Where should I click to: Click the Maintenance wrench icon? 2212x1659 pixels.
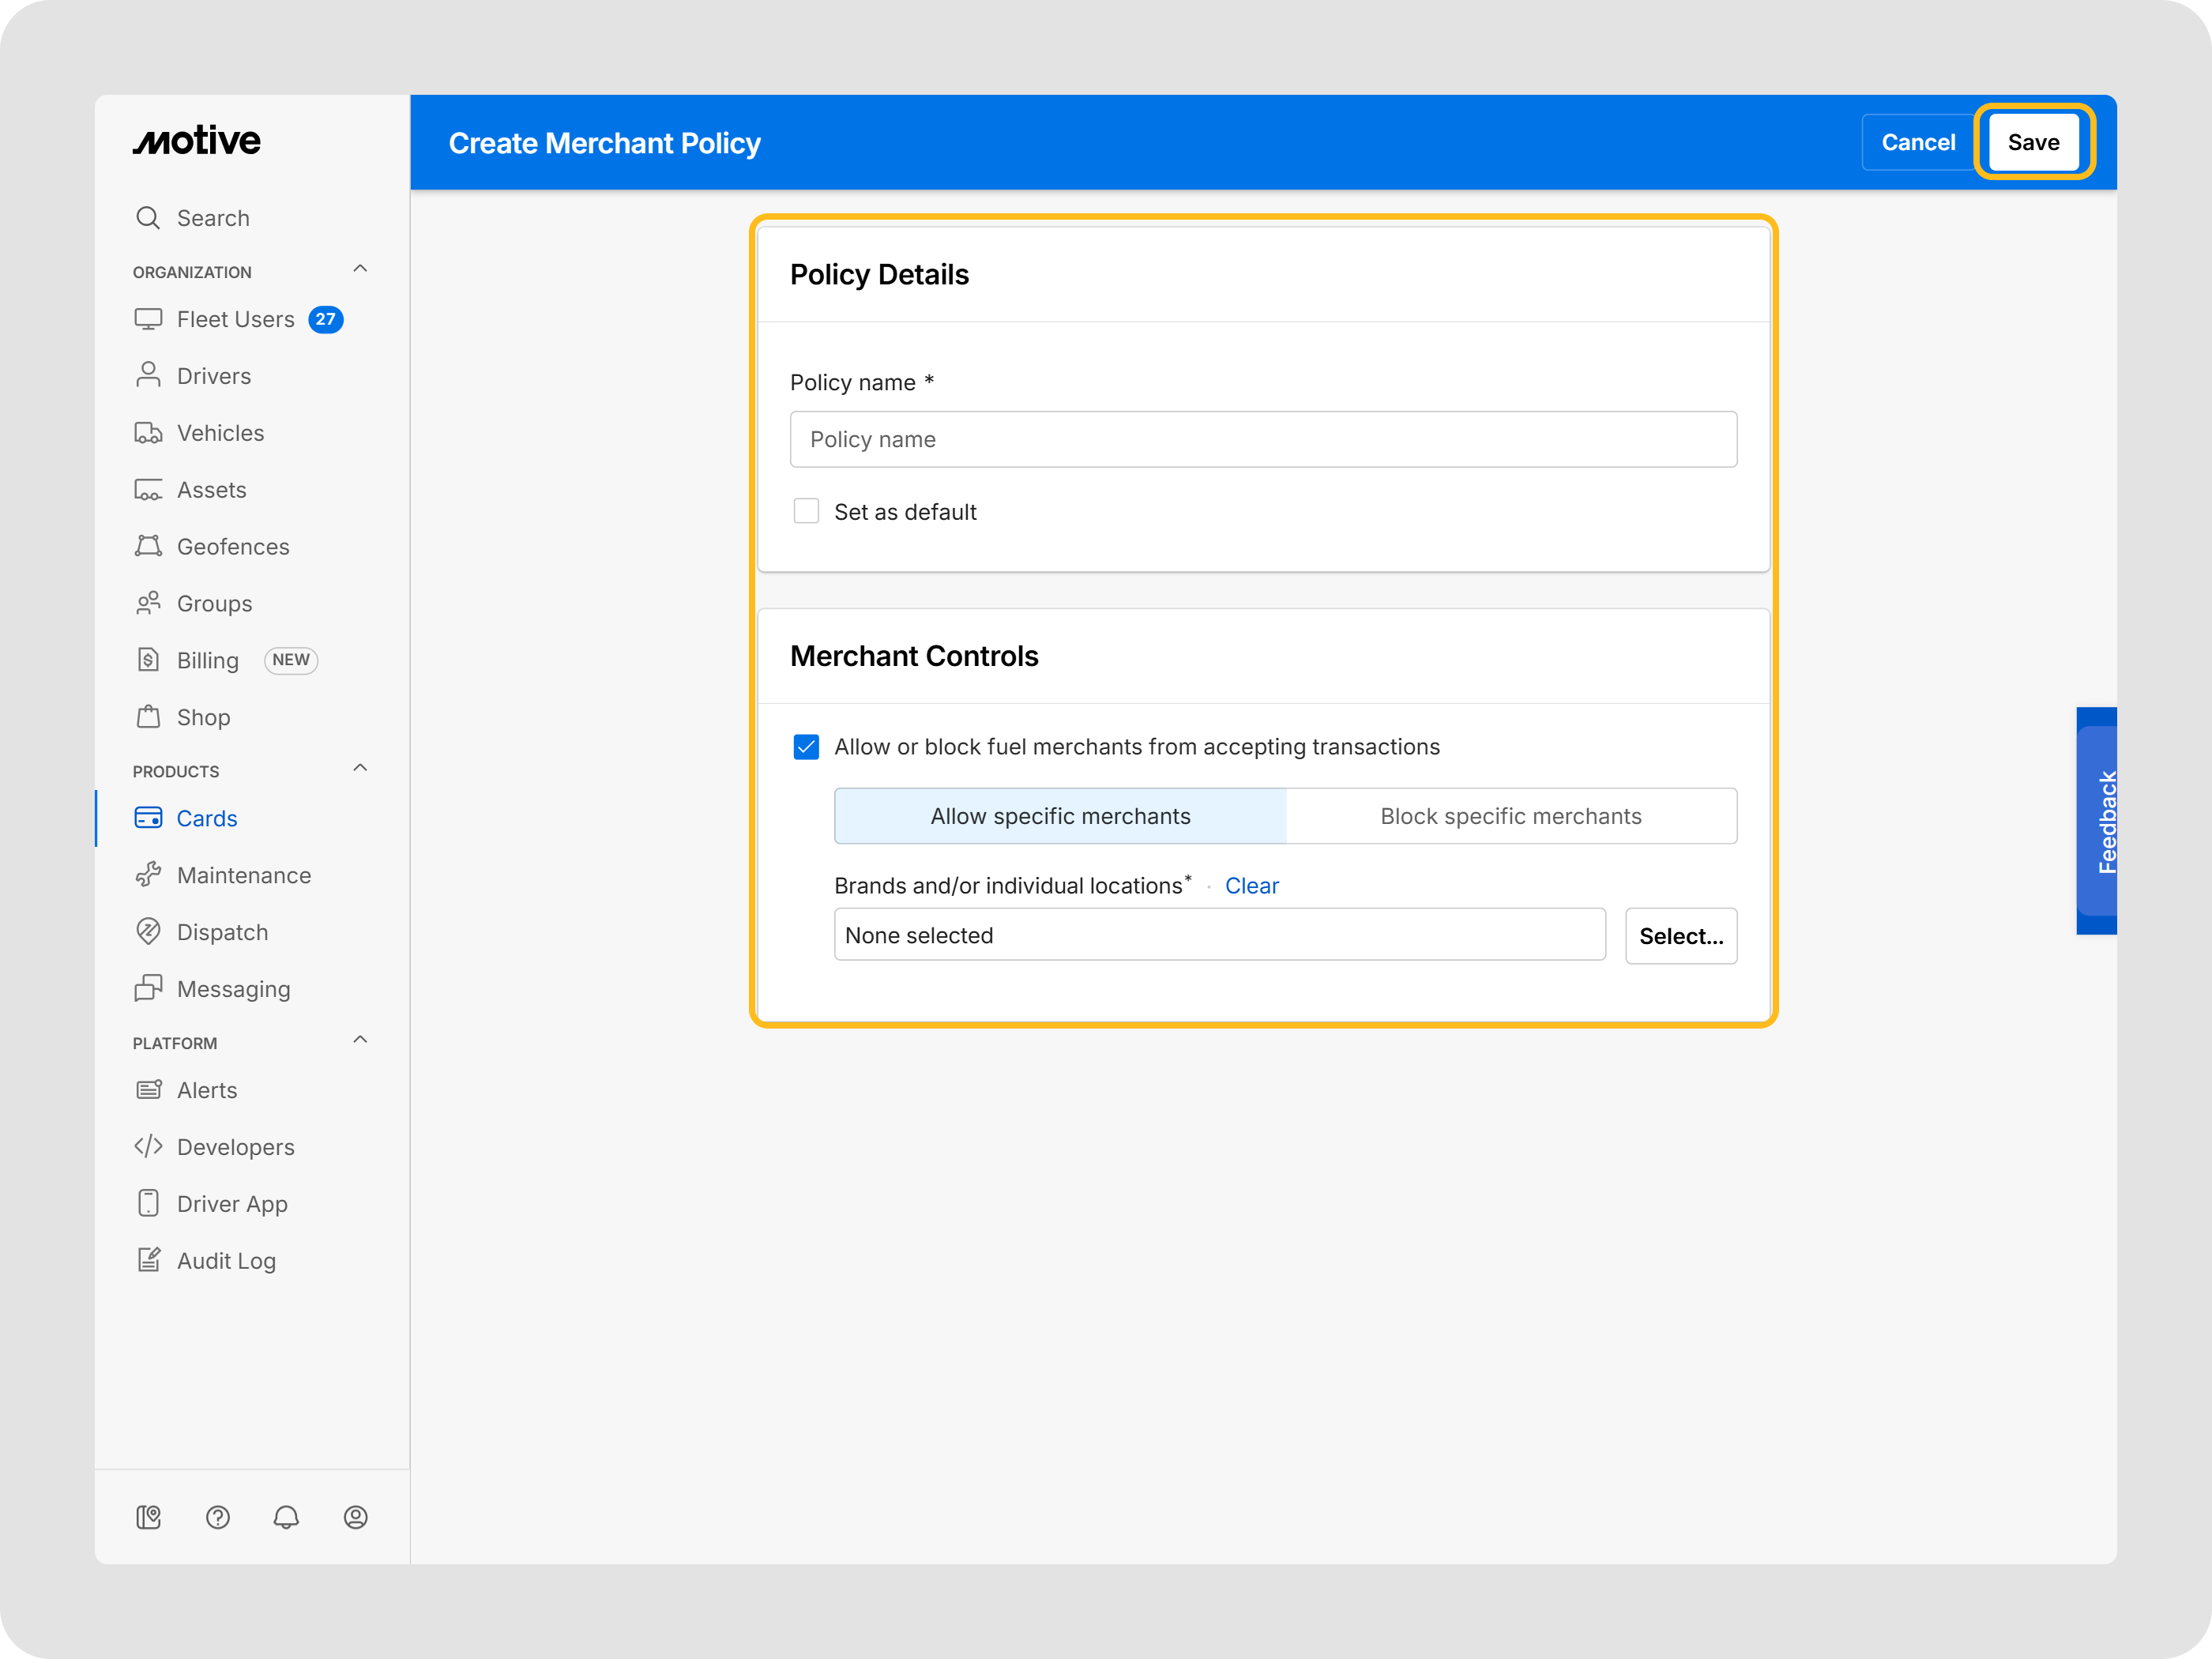click(148, 875)
